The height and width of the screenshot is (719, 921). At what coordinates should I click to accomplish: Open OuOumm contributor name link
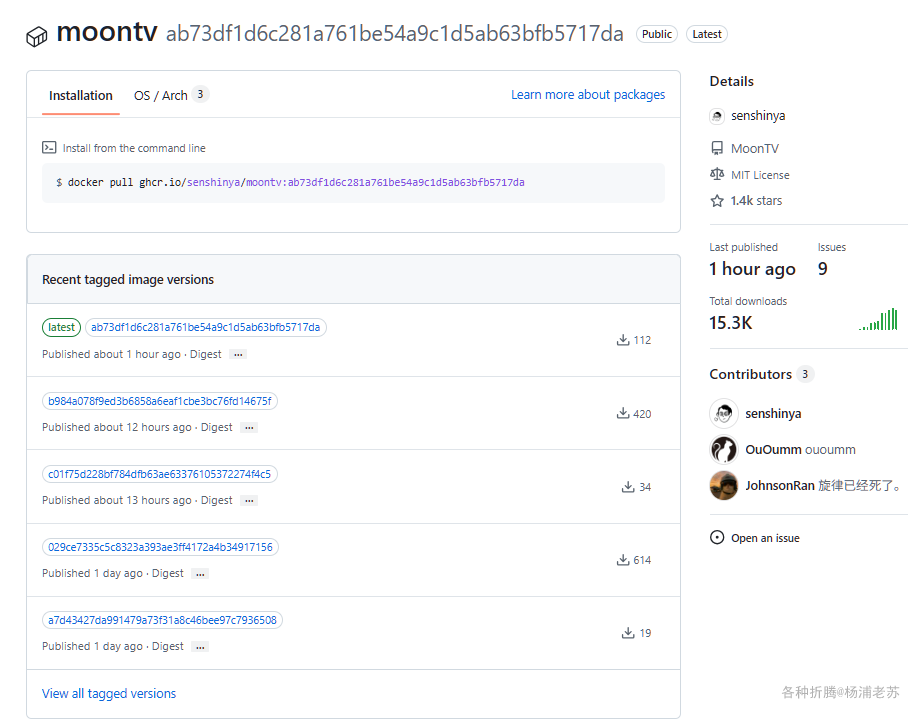(773, 449)
